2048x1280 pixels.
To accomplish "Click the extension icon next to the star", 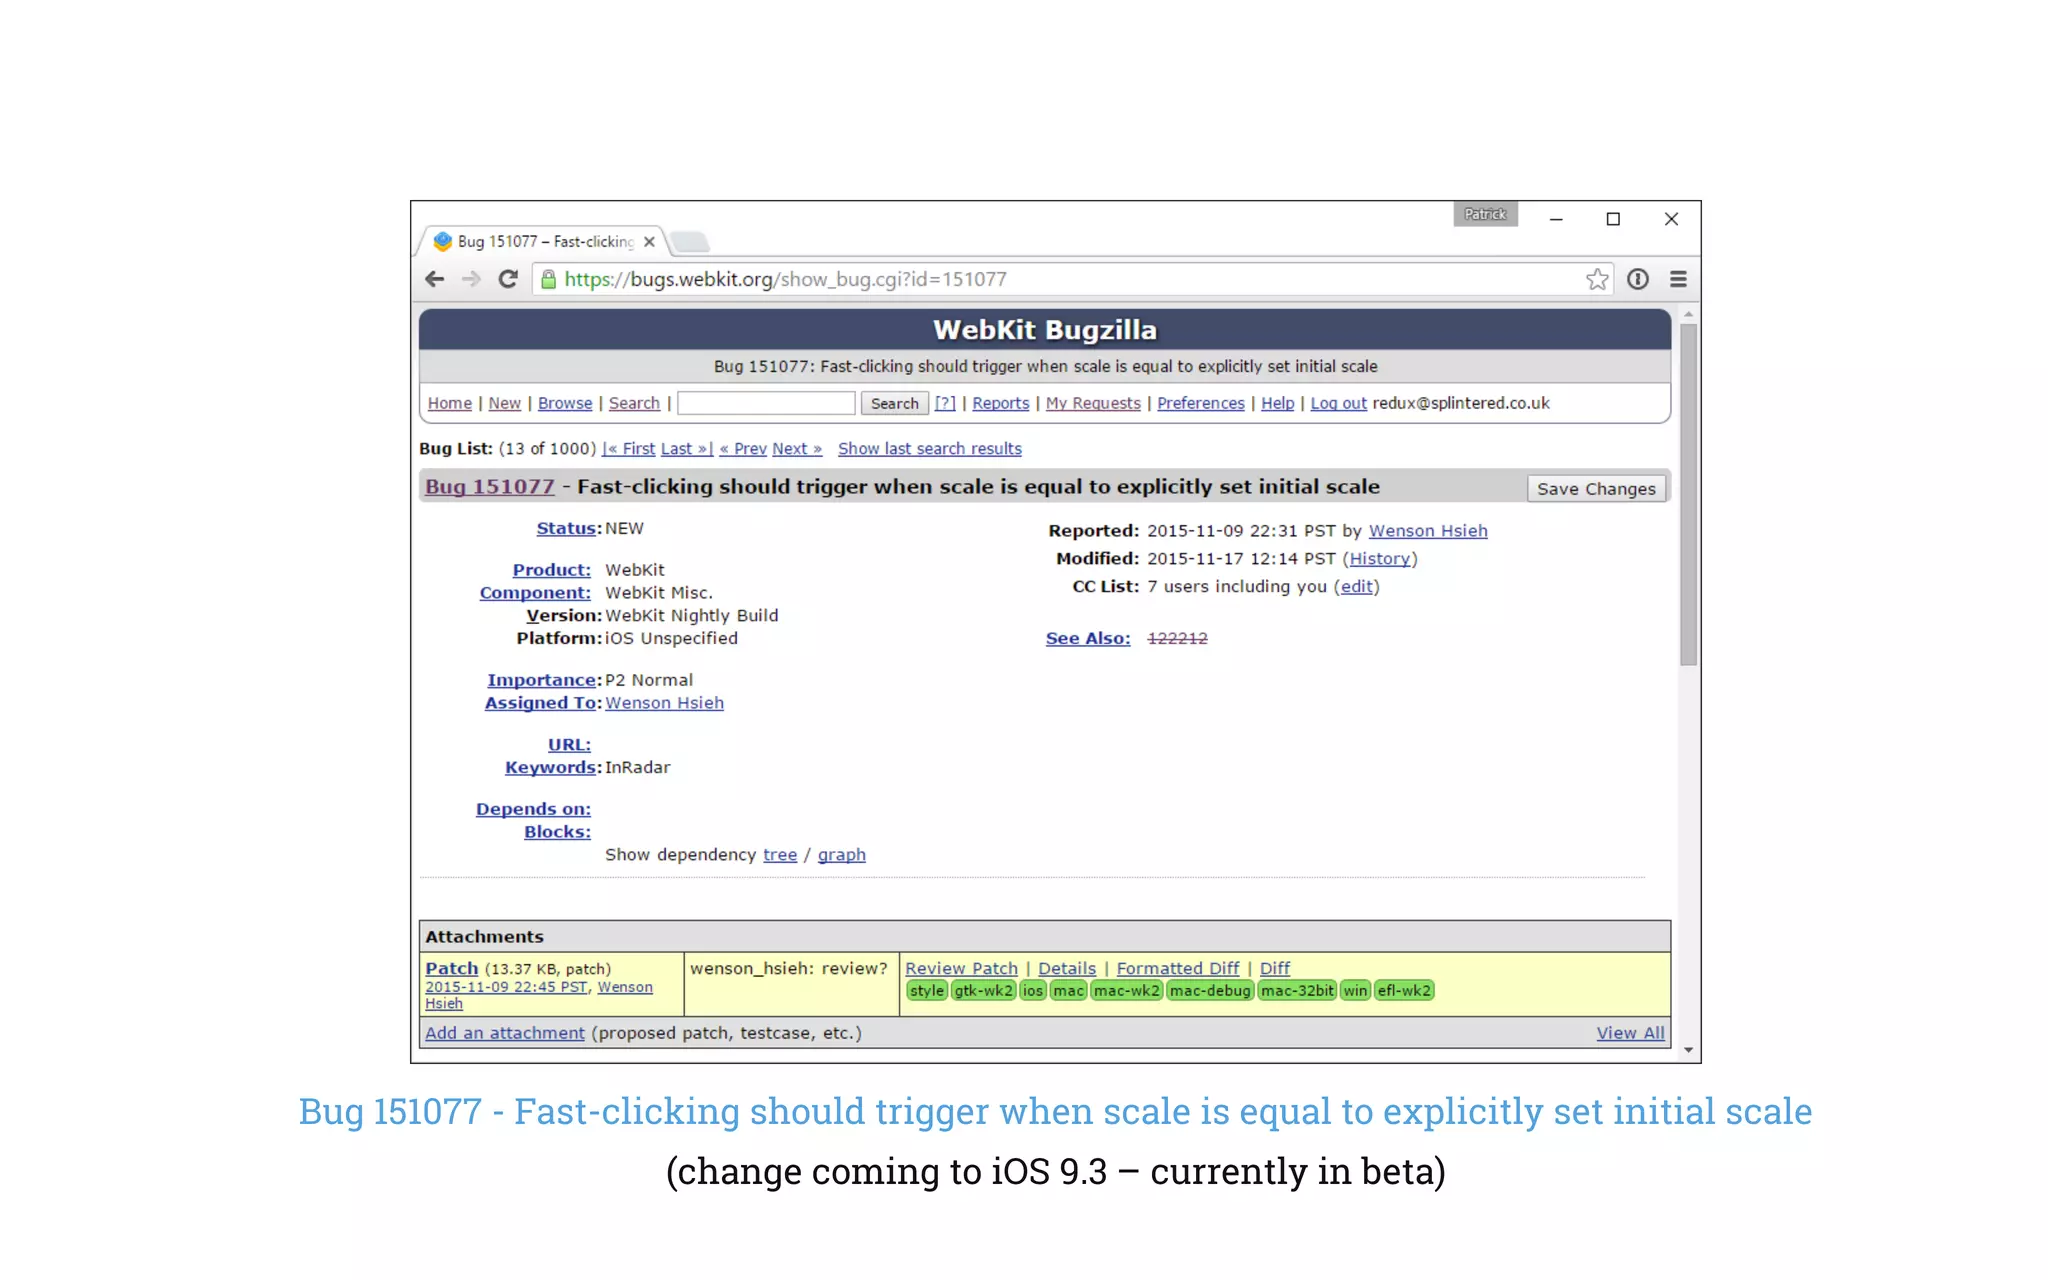I will tap(1638, 279).
